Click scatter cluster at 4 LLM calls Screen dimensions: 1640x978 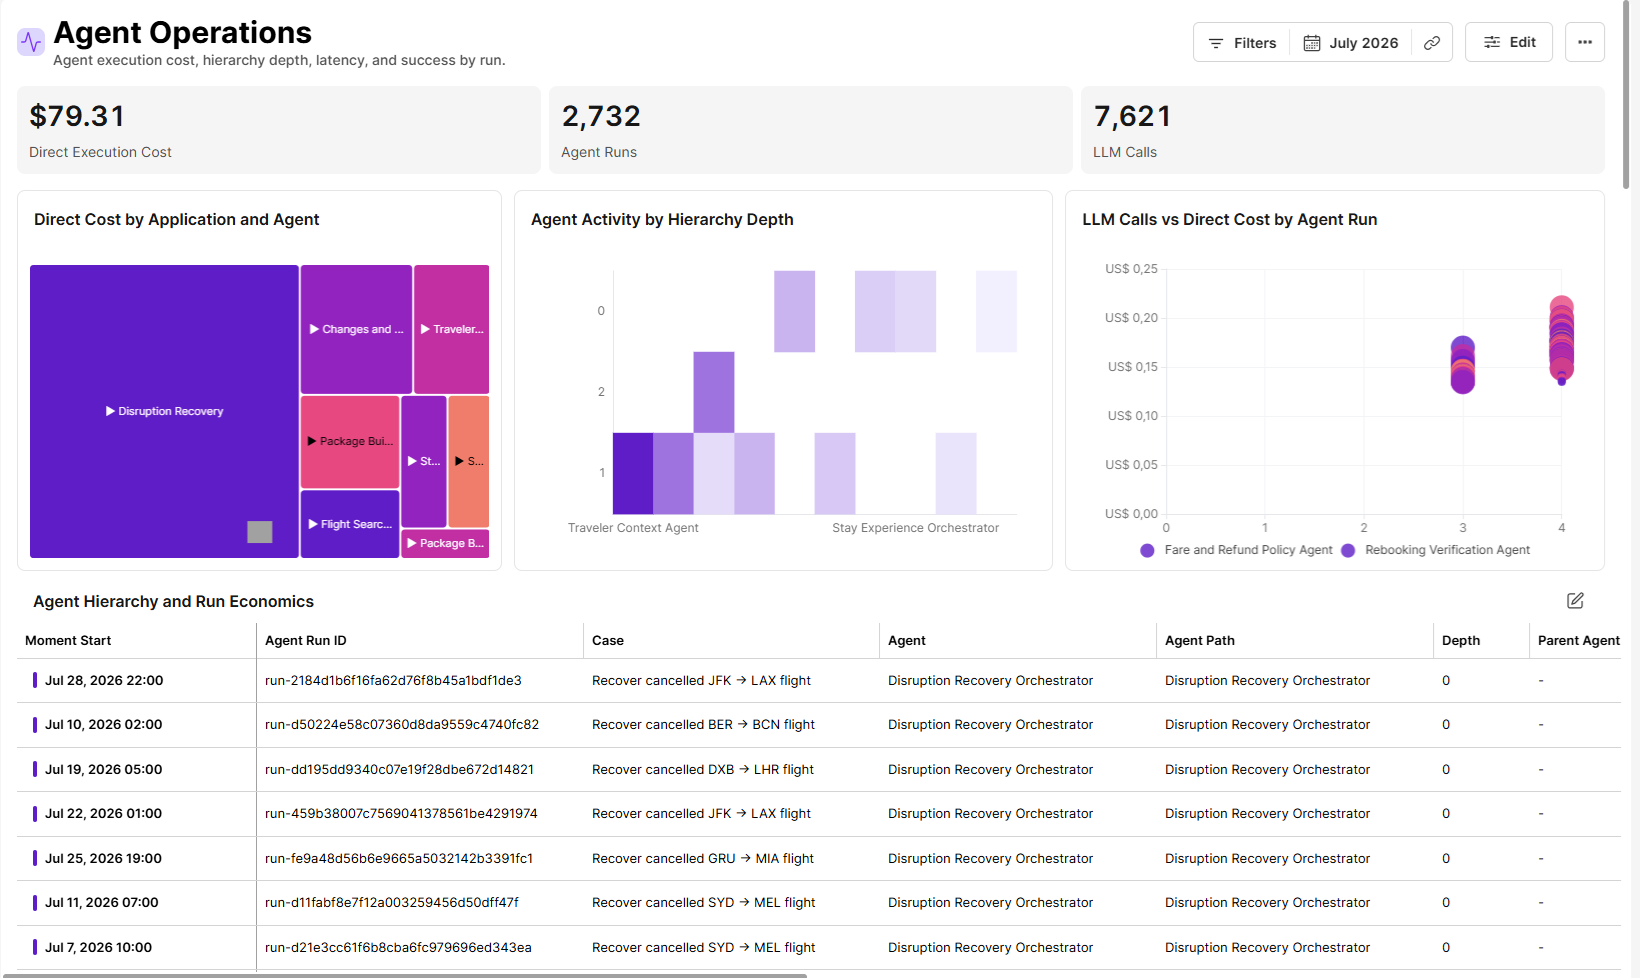point(1561,340)
